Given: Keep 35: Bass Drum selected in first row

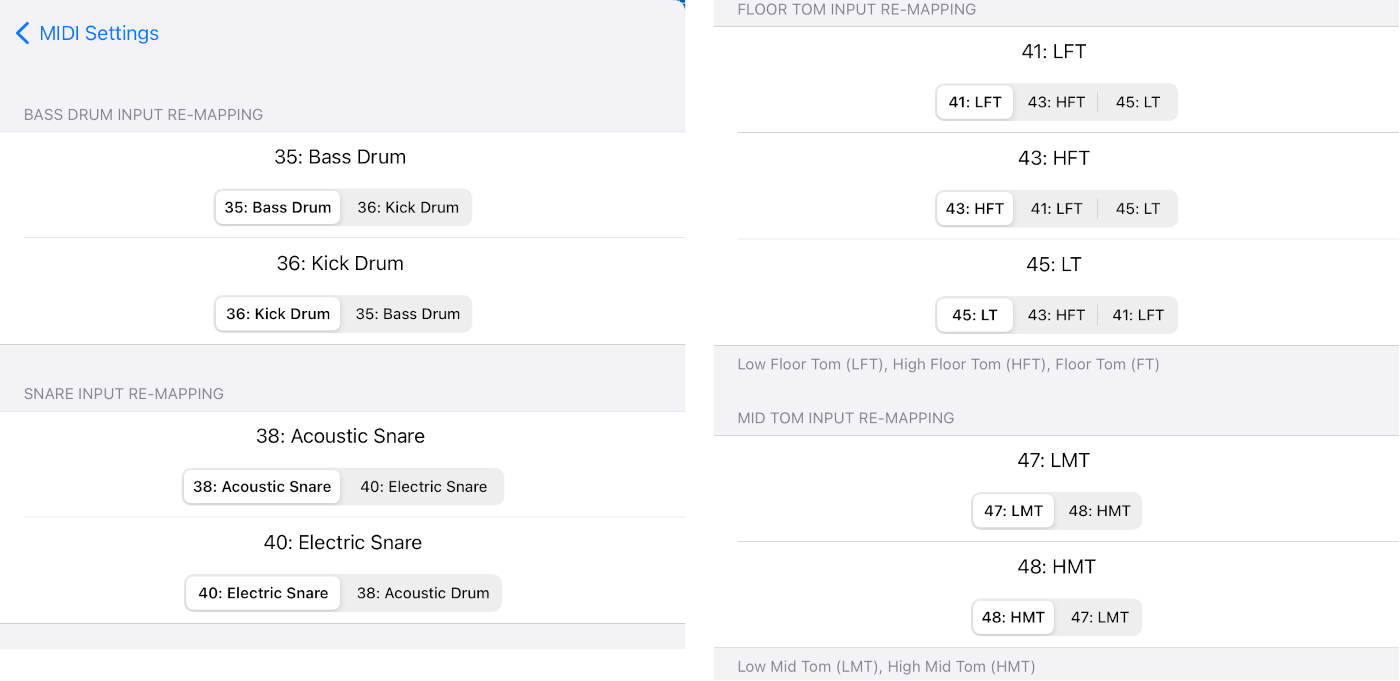Looking at the screenshot, I should coord(278,208).
